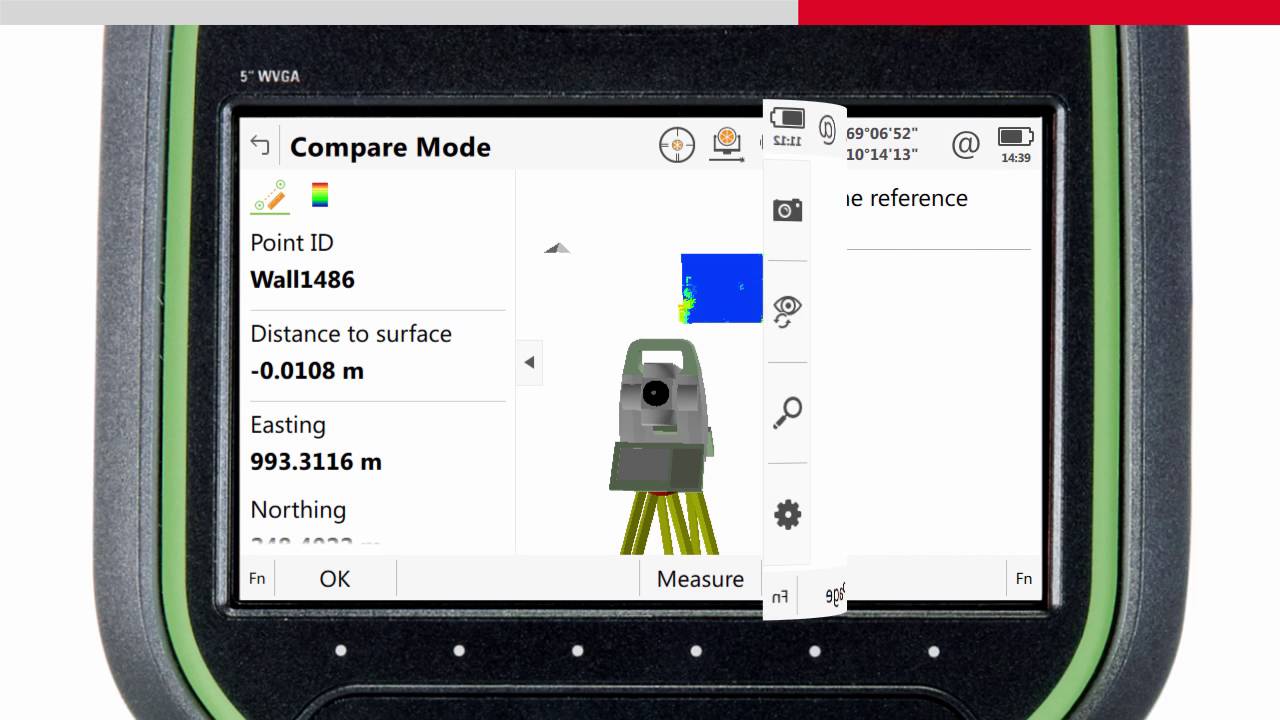This screenshot has height=720, width=1280.
Task: Open the camera tool in side panel
Action: (x=787, y=209)
